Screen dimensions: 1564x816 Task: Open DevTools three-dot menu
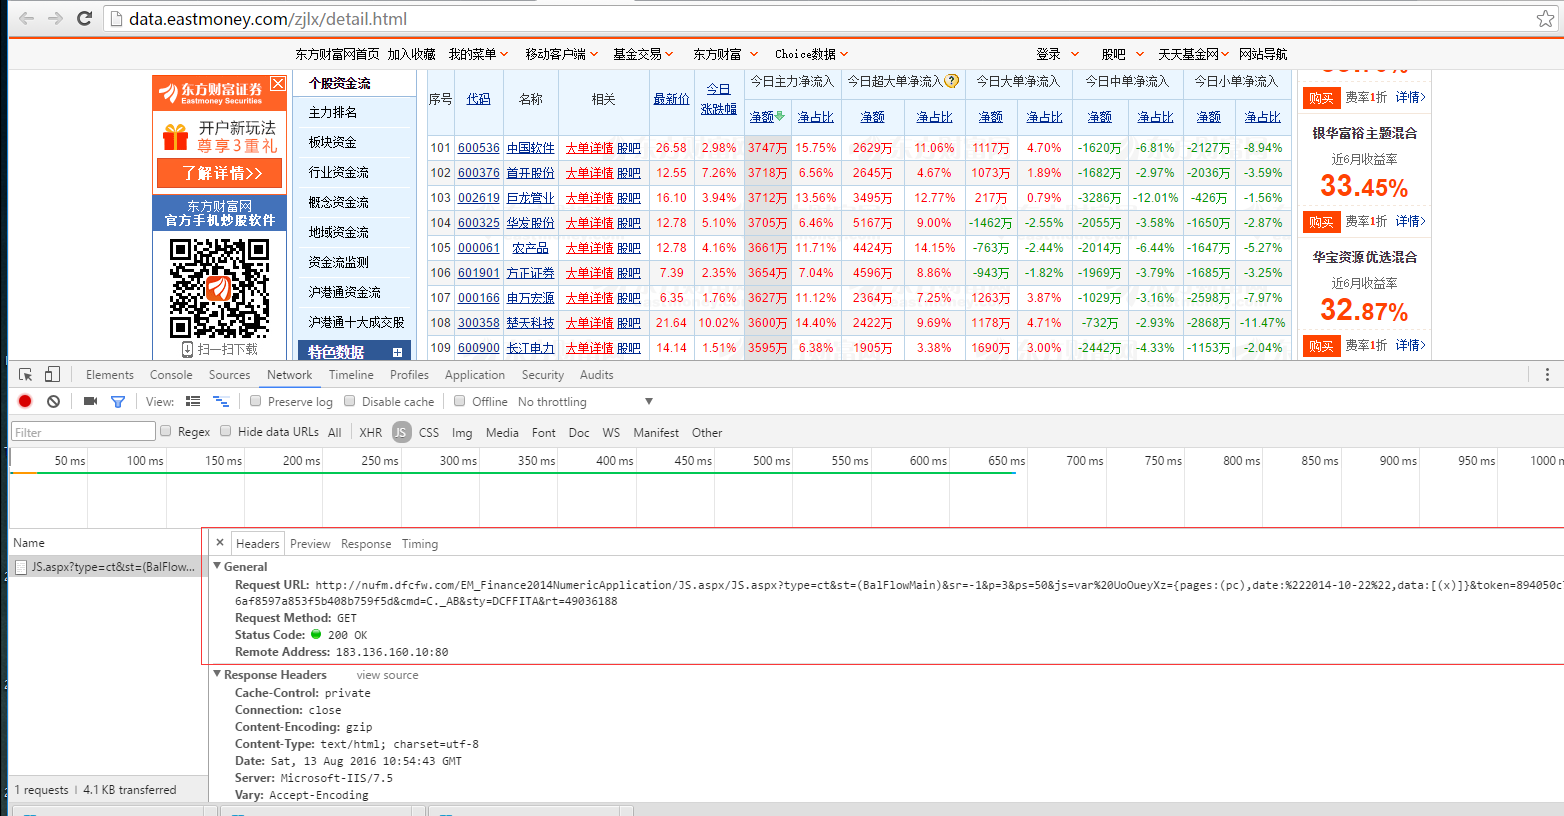[x=1547, y=374]
